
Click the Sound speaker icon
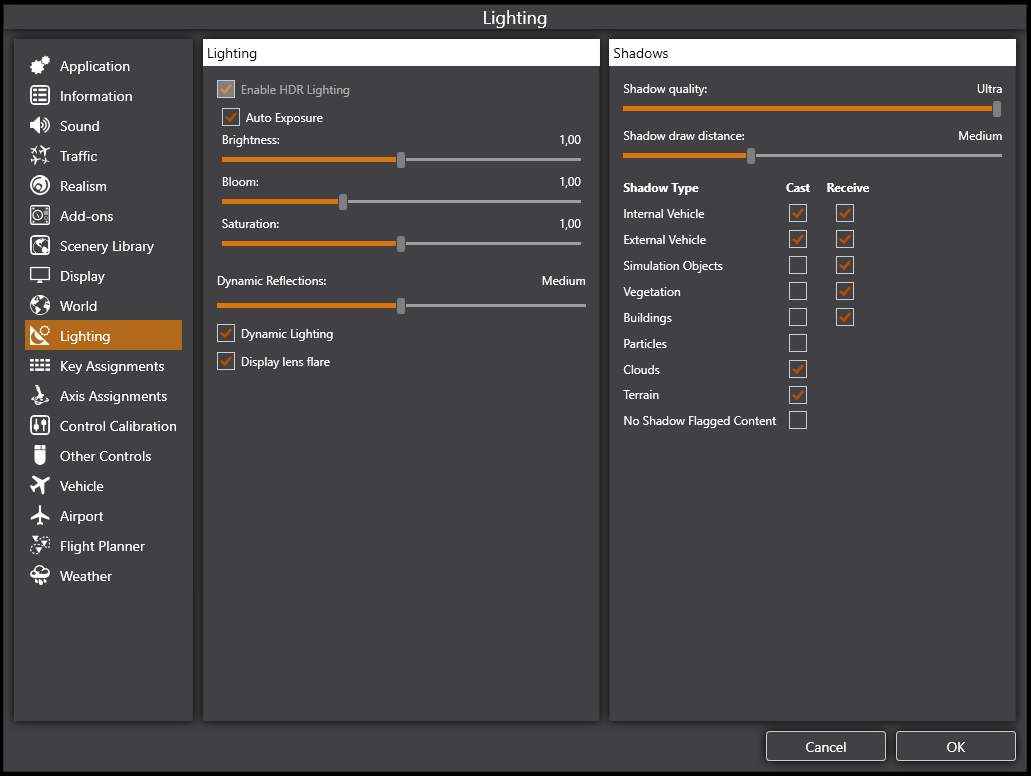(40, 126)
